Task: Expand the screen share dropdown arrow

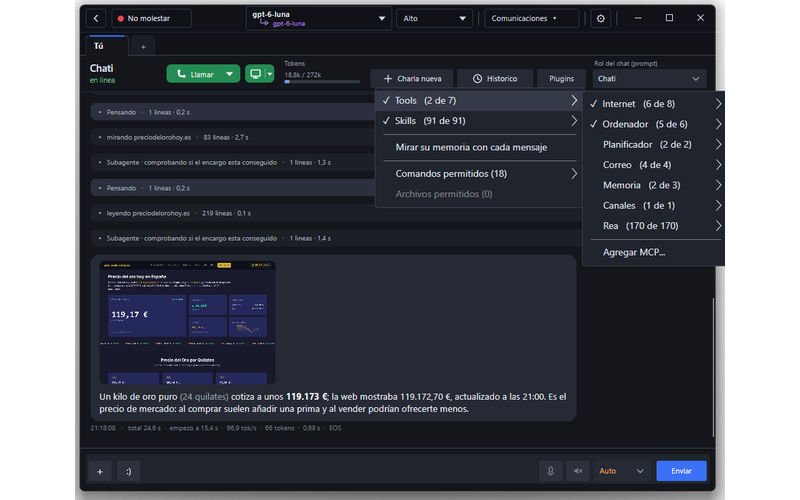Action: (x=270, y=74)
